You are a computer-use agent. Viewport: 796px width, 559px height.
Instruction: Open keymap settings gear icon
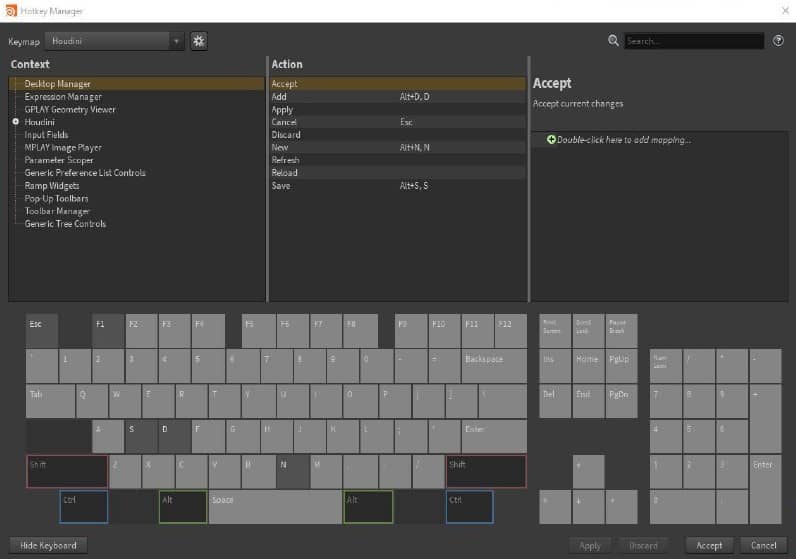coord(199,41)
